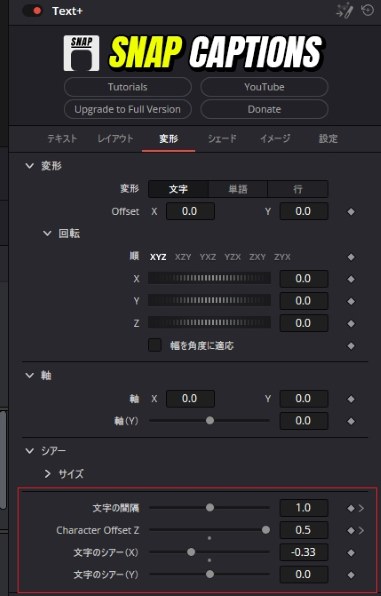Collapse the 変形 section
This screenshot has width=381, height=596.
click(29, 166)
